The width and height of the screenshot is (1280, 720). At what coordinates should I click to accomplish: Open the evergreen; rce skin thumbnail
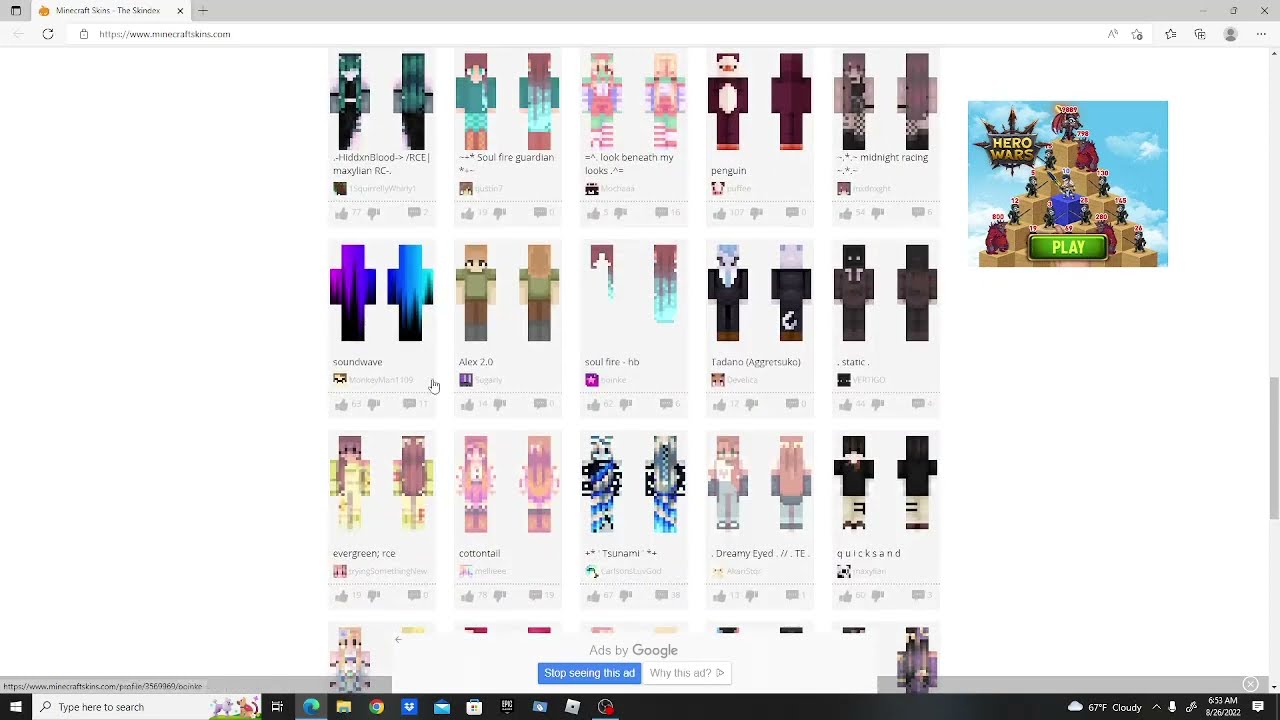tap(381, 484)
